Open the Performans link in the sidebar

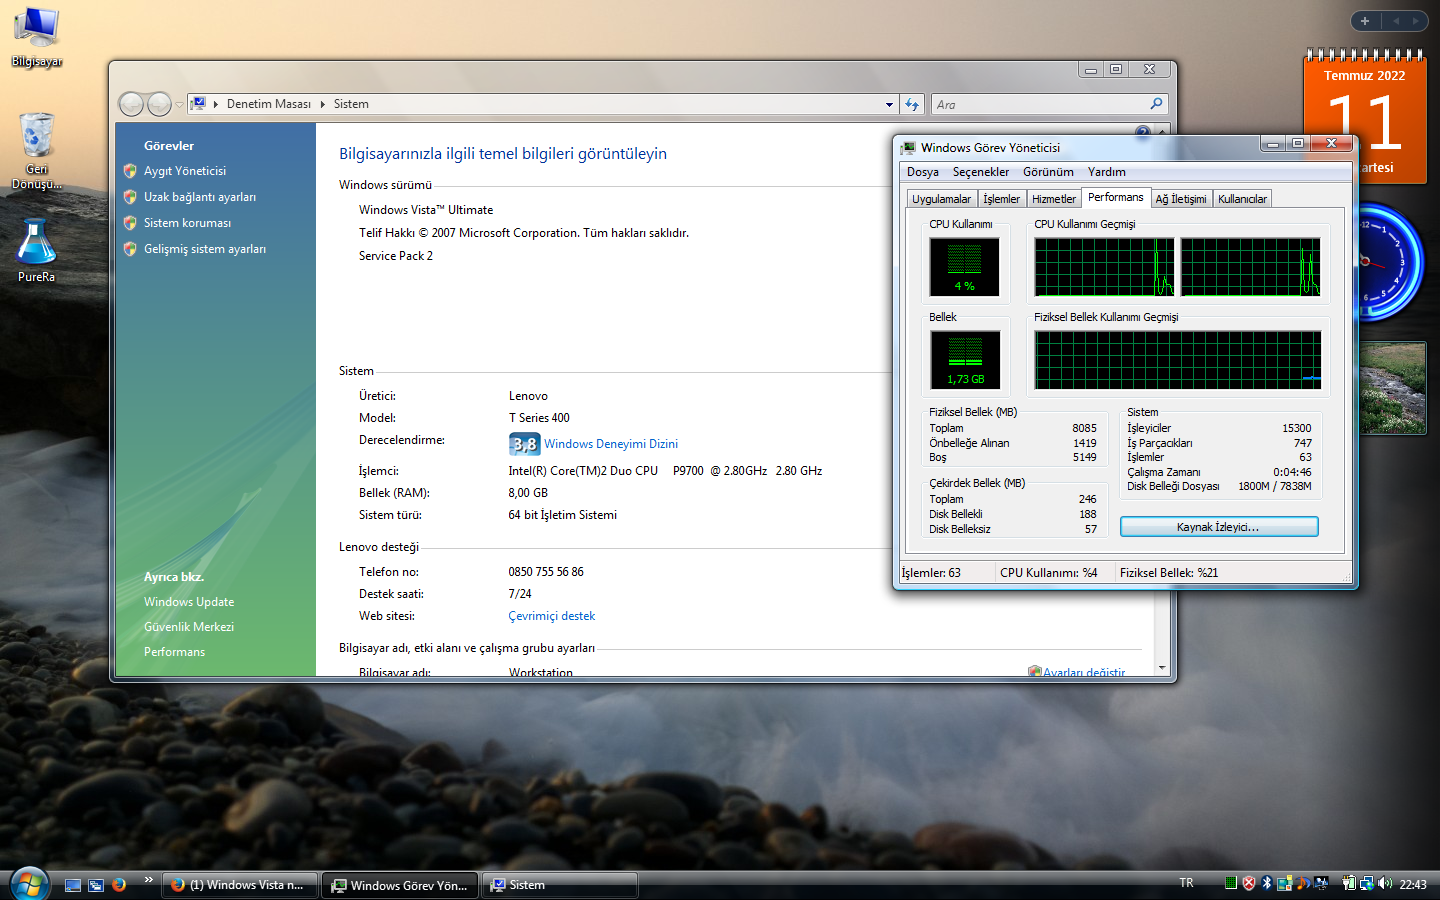coord(174,652)
